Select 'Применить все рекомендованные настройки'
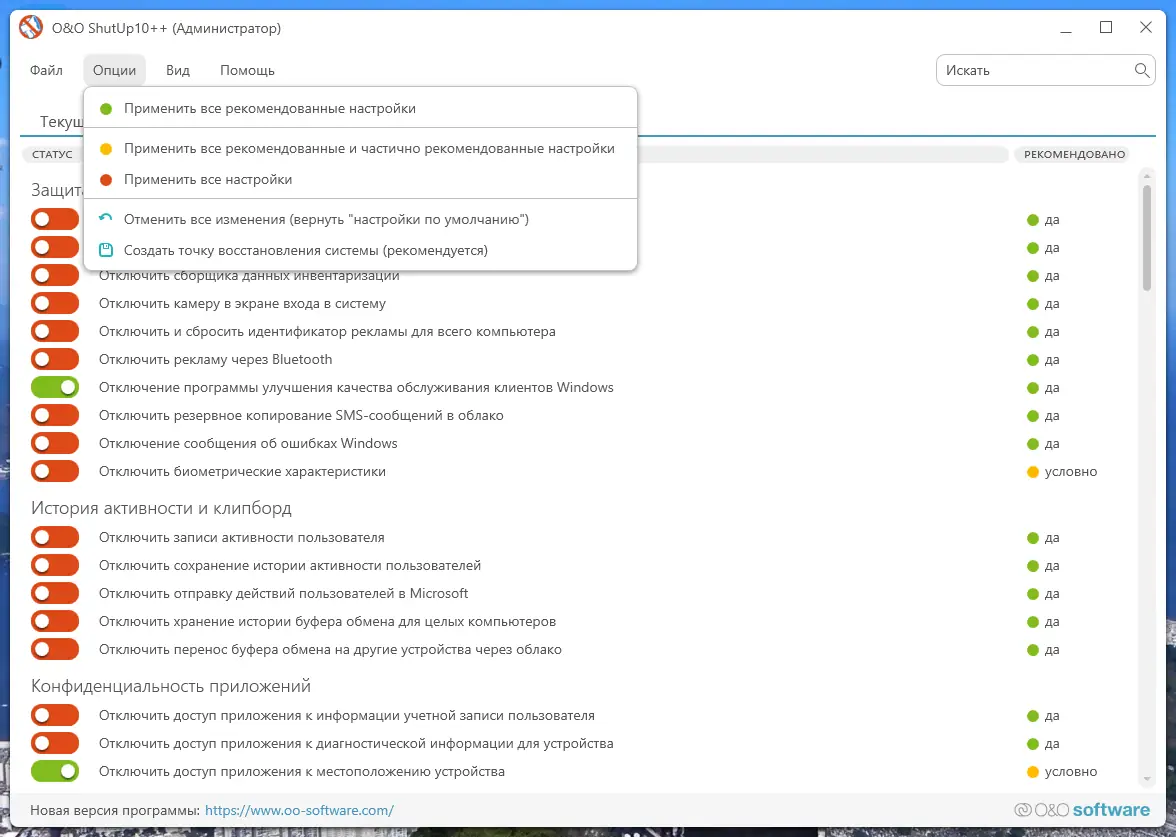Image resolution: width=1176 pixels, height=837 pixels. click(361, 109)
